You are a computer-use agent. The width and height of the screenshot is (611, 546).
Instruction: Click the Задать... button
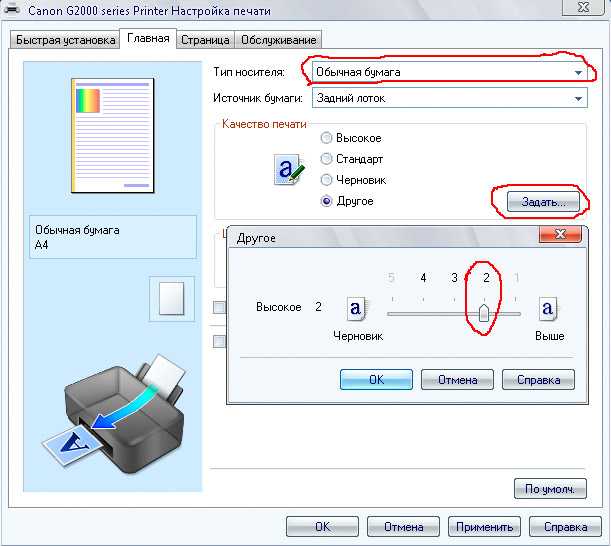[543, 202]
